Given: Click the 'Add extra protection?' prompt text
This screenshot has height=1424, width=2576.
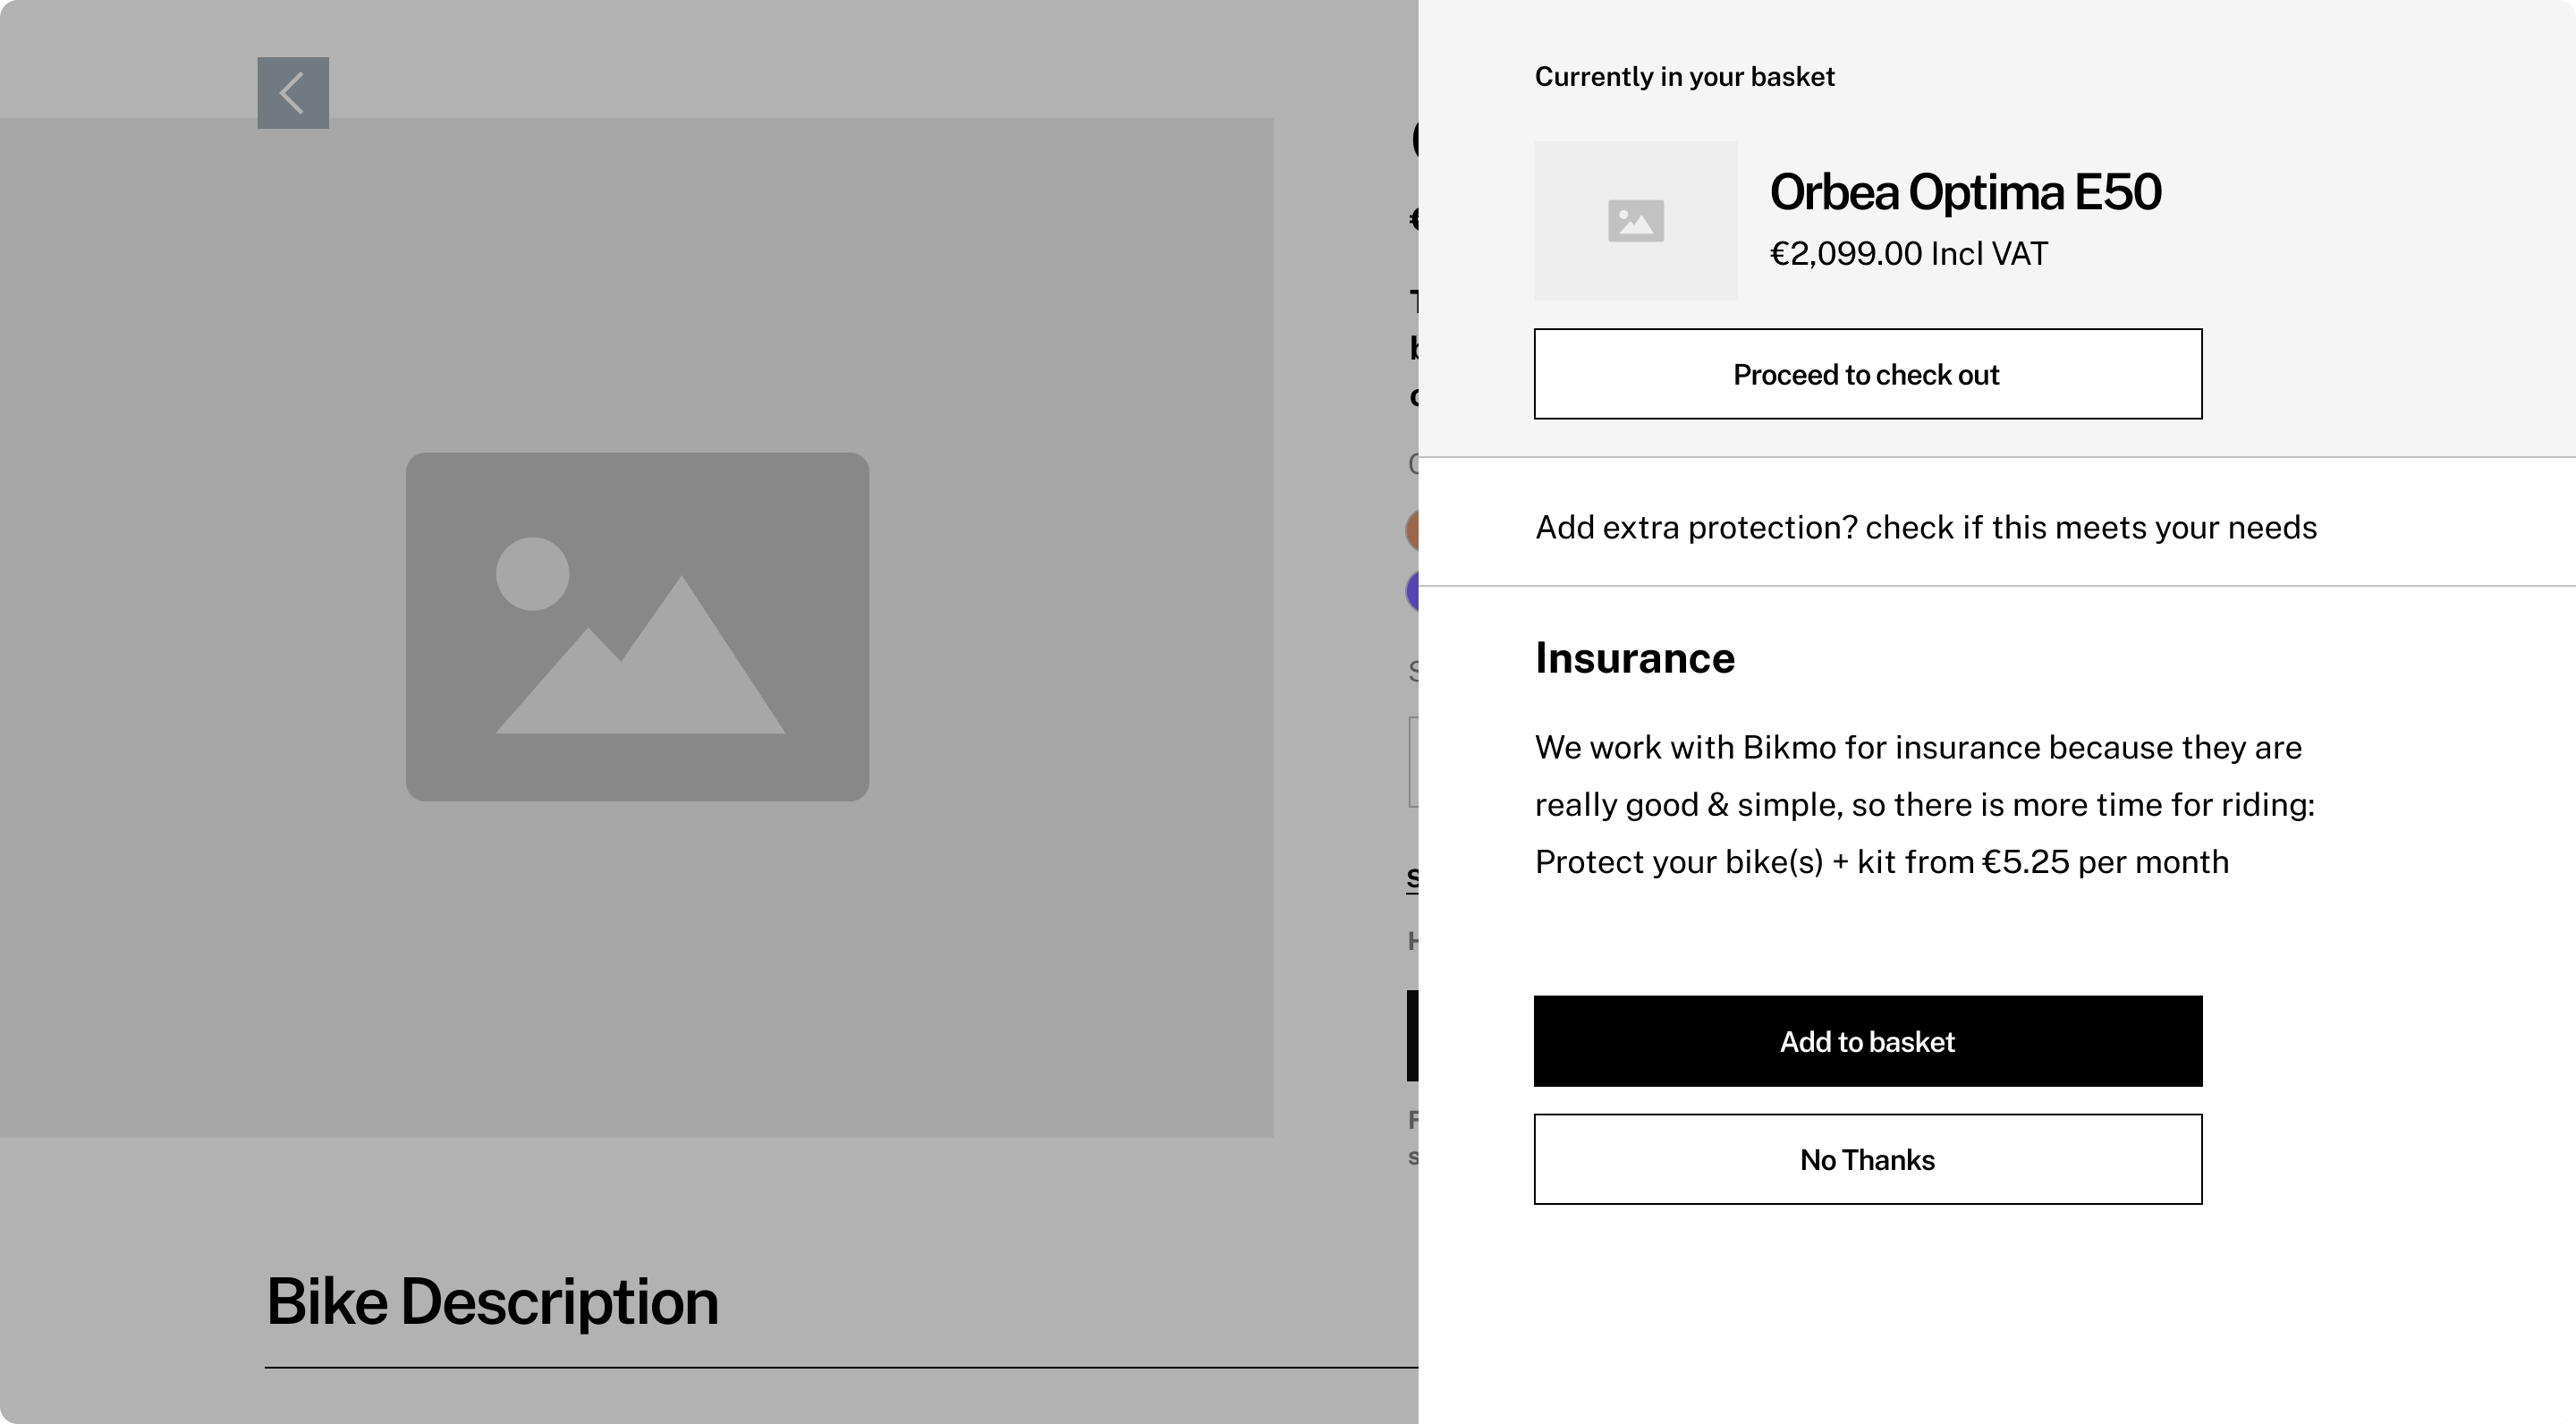Looking at the screenshot, I should point(1925,527).
